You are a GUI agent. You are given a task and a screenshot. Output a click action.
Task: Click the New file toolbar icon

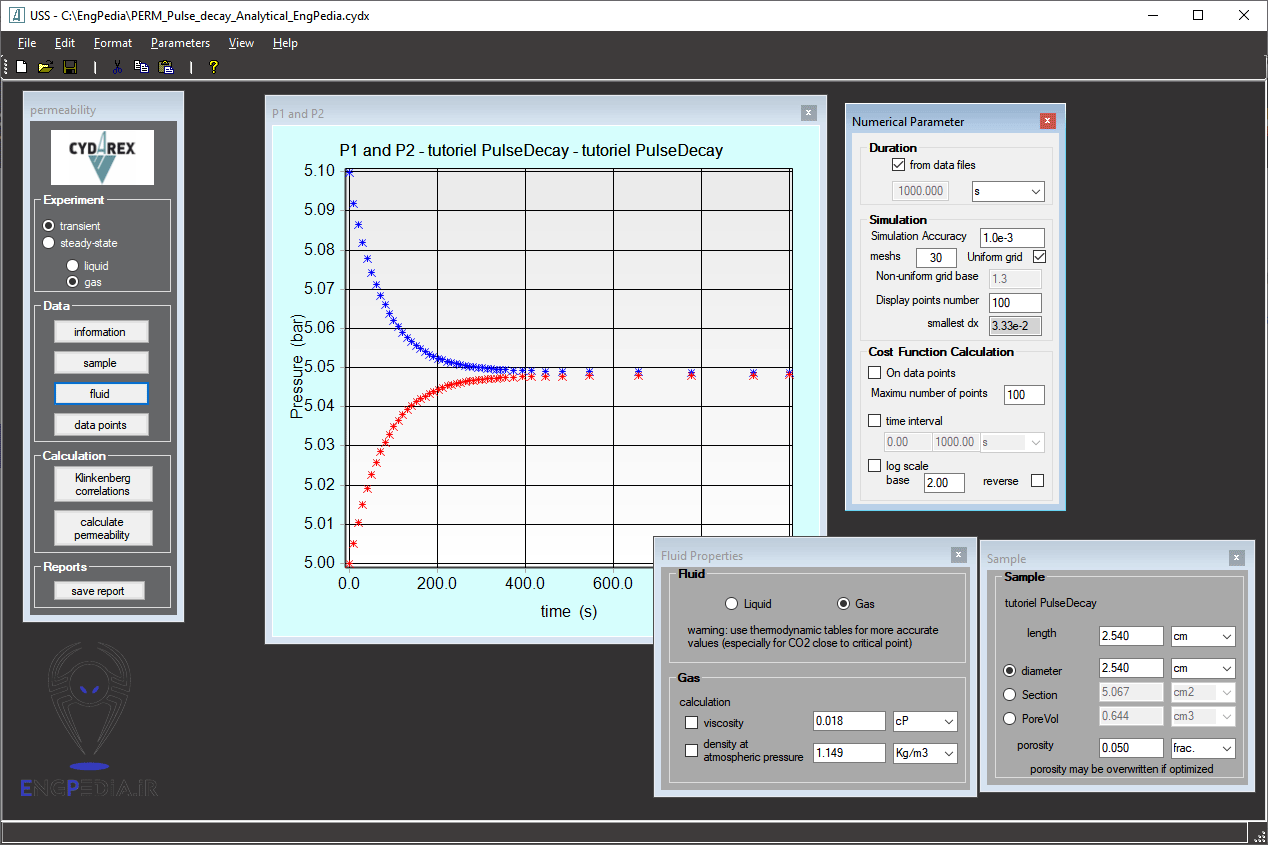click(21, 67)
